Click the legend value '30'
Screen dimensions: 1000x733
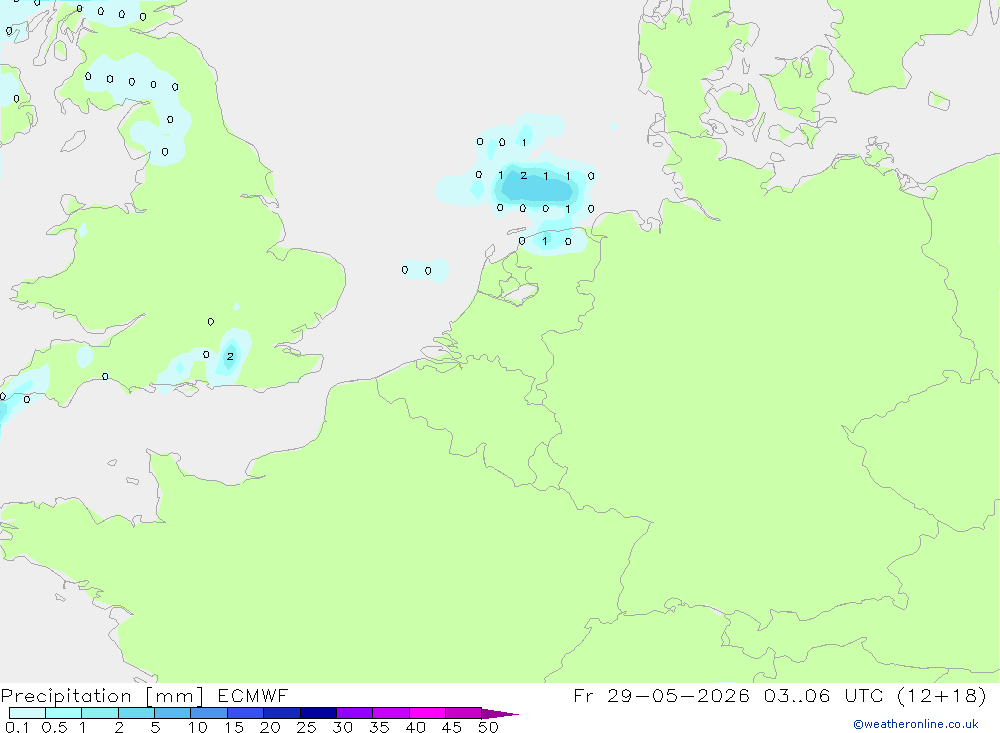343,727
